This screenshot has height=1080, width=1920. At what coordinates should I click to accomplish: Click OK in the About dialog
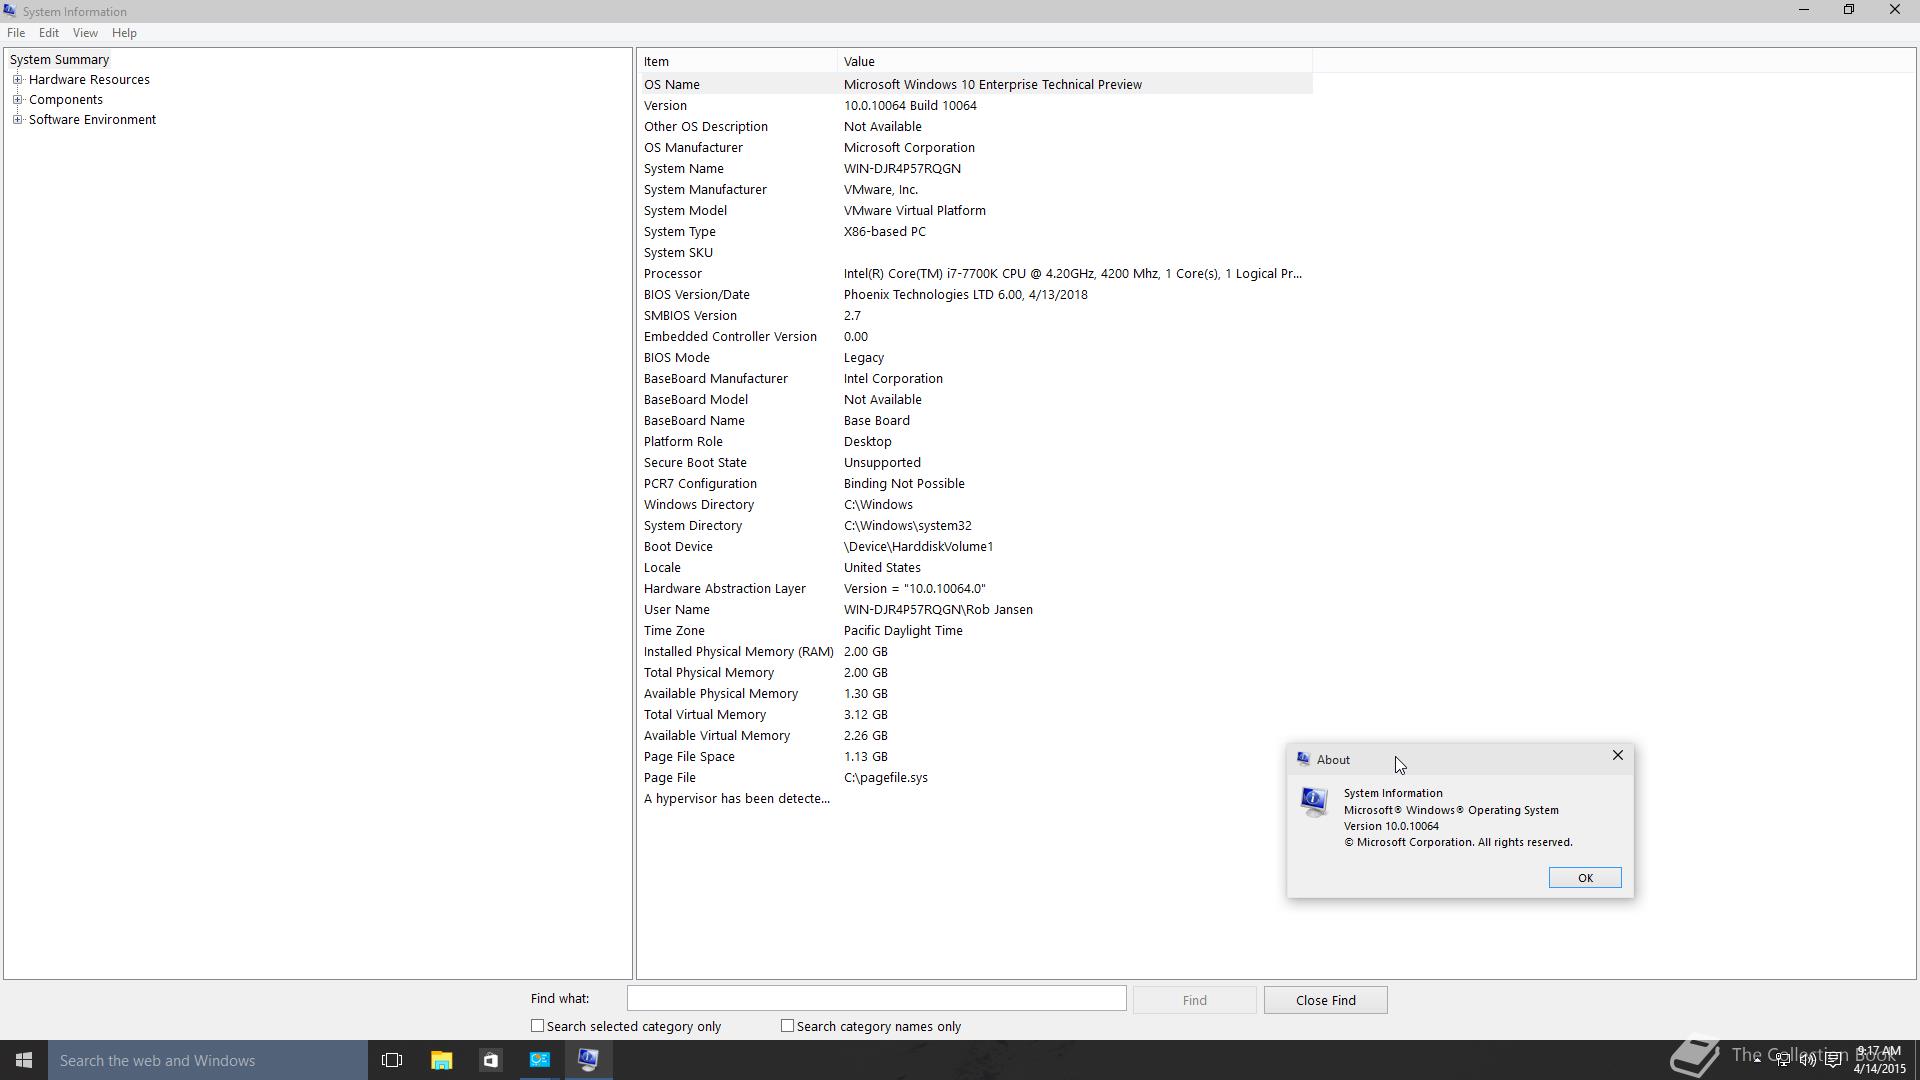(1585, 878)
